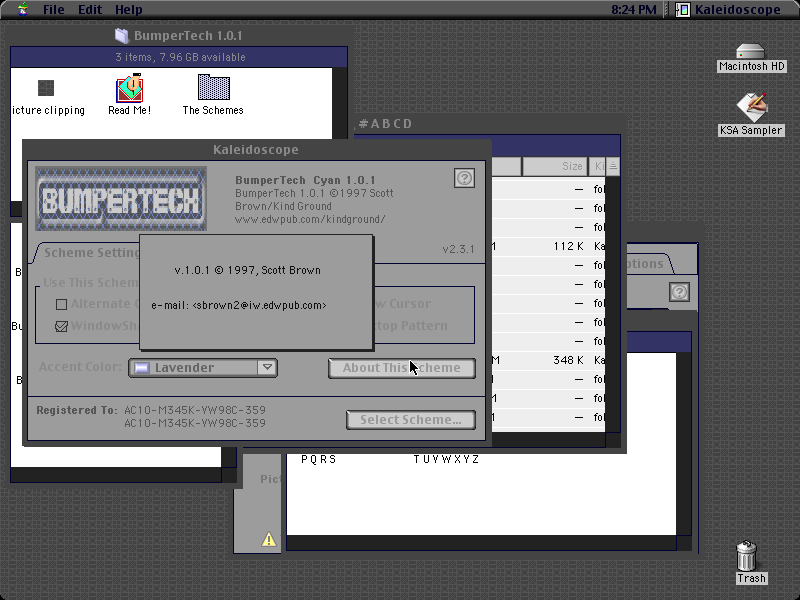
Task: Click the Kaleidoscope help question mark button
Action: click(464, 178)
